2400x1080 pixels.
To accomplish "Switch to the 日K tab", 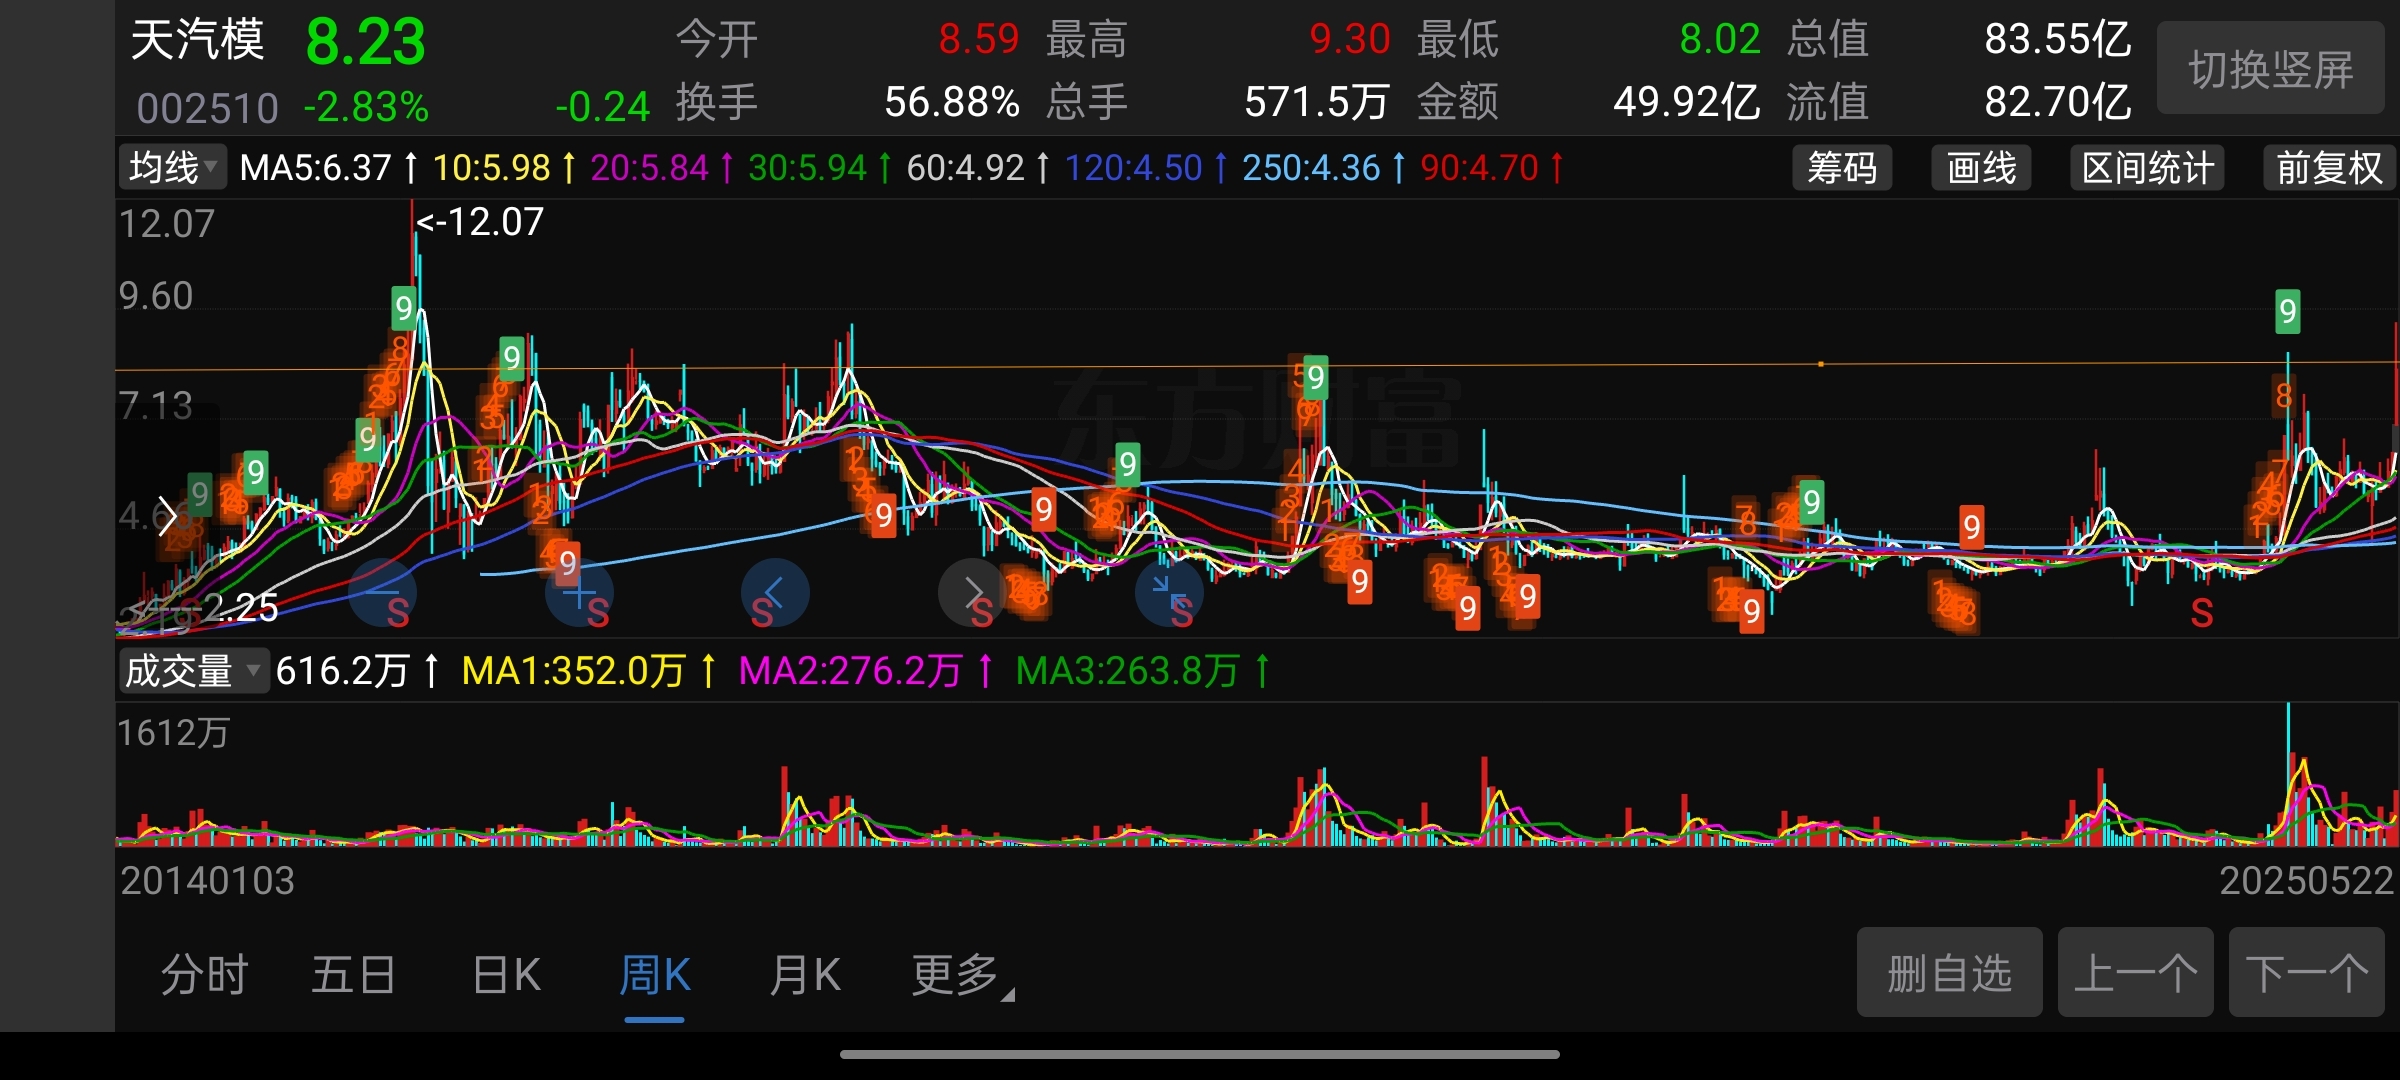I will [506, 975].
